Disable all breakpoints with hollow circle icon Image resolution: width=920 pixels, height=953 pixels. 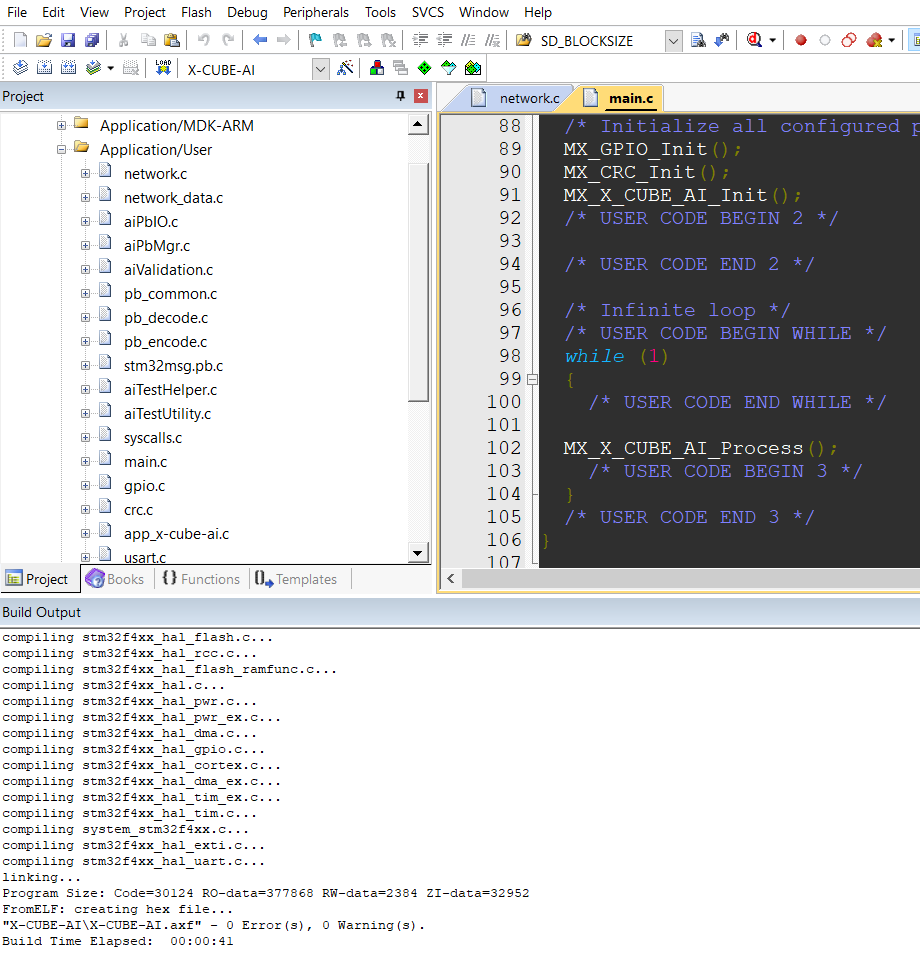824,42
